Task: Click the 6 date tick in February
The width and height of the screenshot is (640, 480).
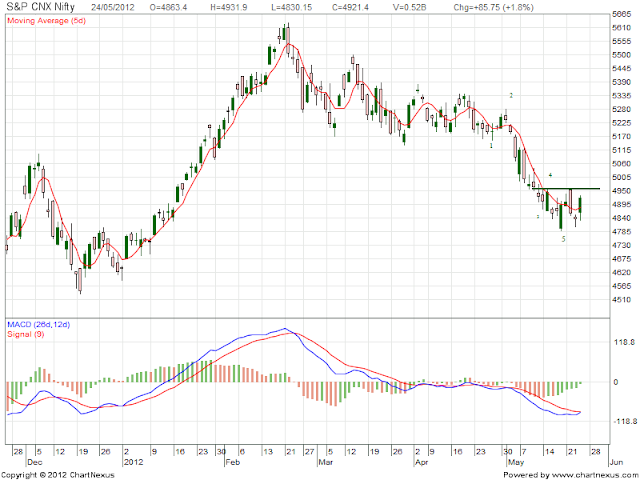Action: pos(242,452)
